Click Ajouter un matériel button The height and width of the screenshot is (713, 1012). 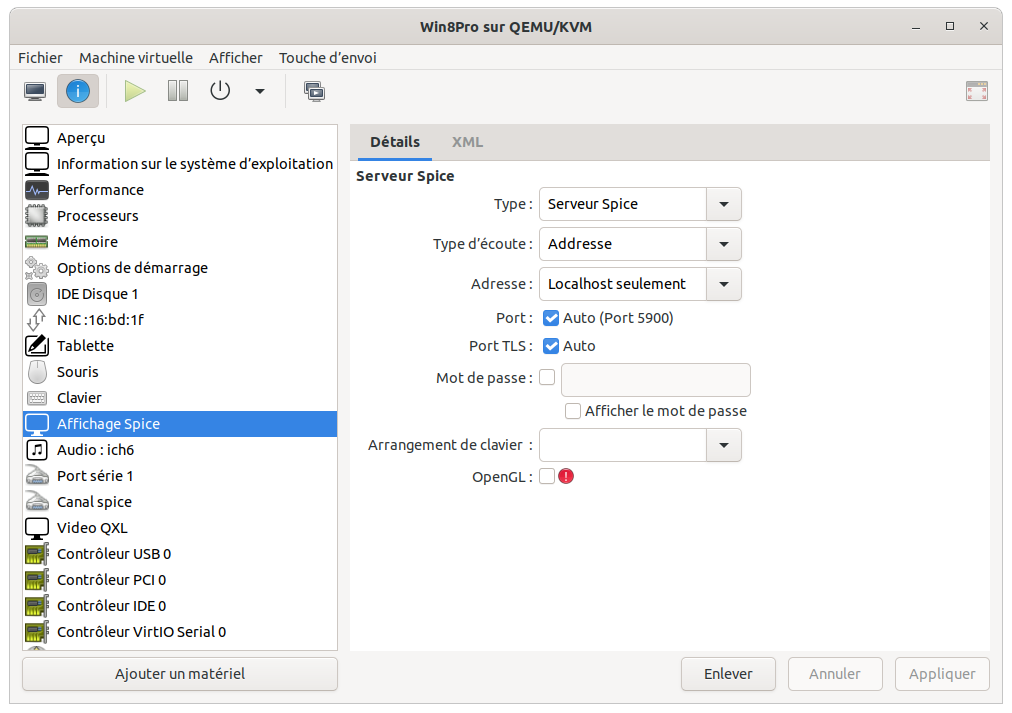point(179,674)
